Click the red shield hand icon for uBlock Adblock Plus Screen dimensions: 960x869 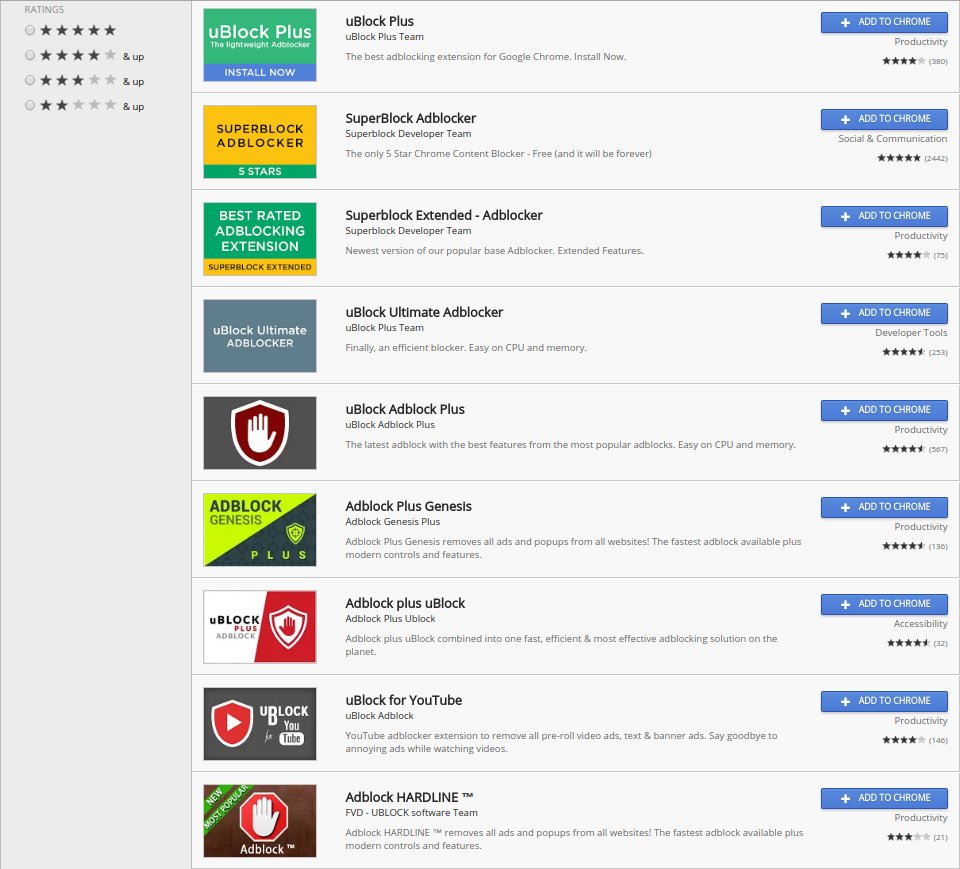point(260,433)
